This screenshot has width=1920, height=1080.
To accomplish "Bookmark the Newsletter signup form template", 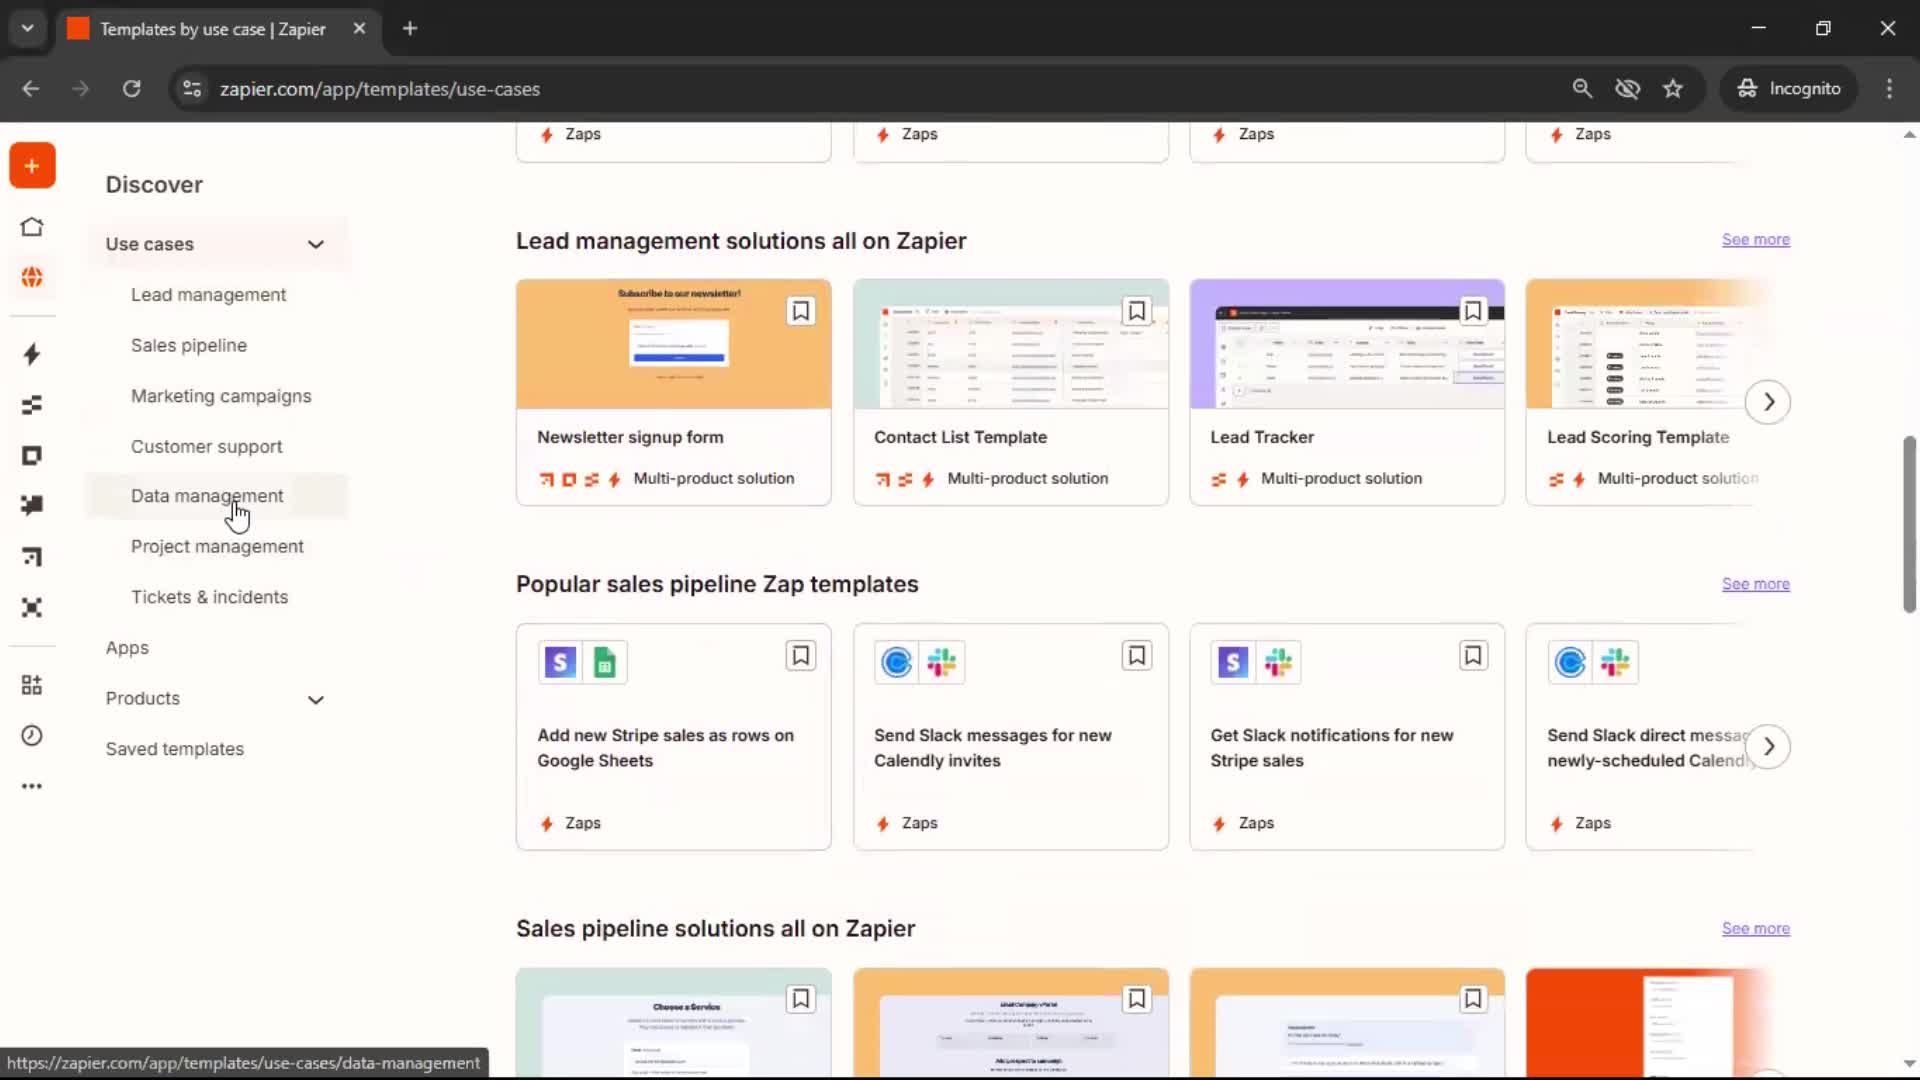I will (801, 311).
